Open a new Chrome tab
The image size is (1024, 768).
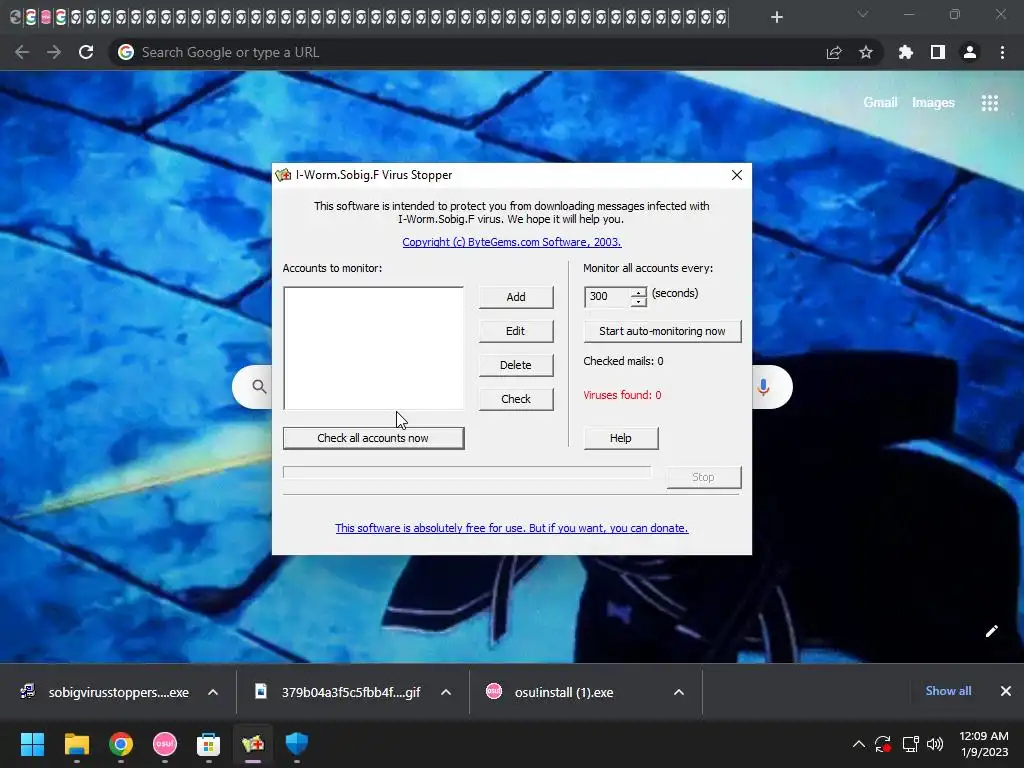[776, 17]
